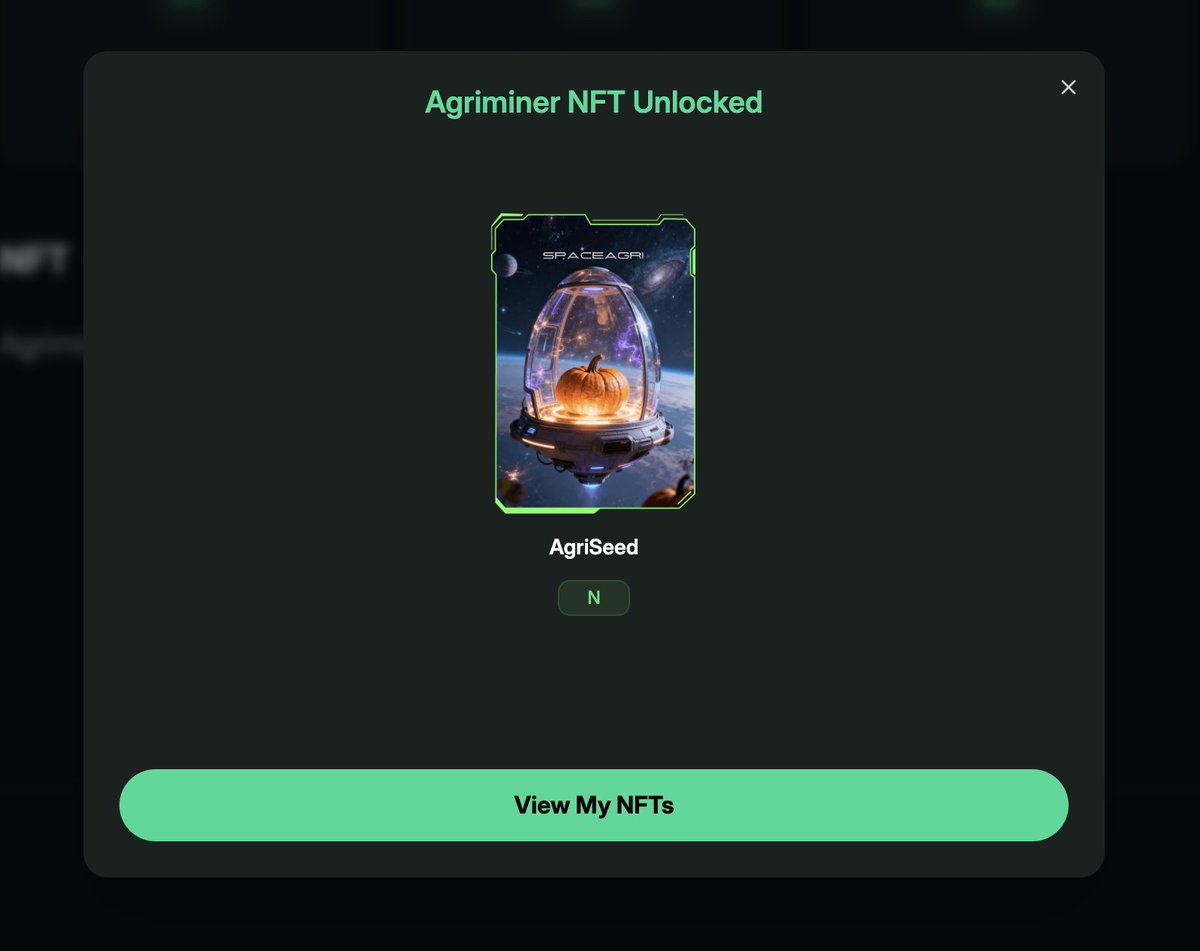Click the blurred Agriminer text behind the dialog

pos(42,346)
